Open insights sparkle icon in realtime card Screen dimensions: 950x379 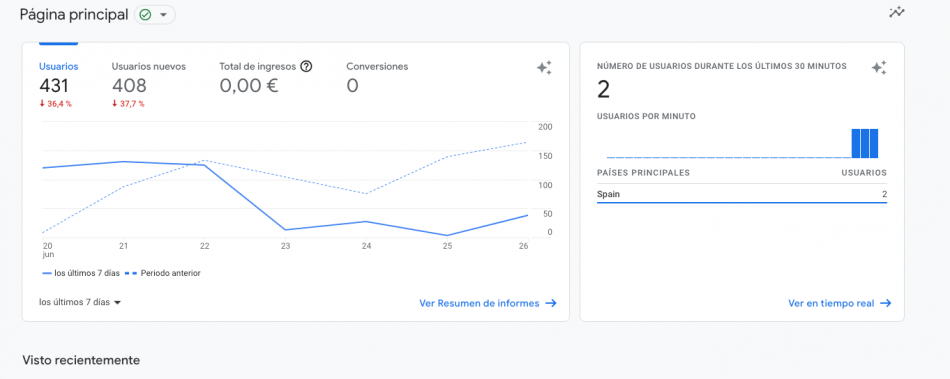pyautogui.click(x=879, y=68)
